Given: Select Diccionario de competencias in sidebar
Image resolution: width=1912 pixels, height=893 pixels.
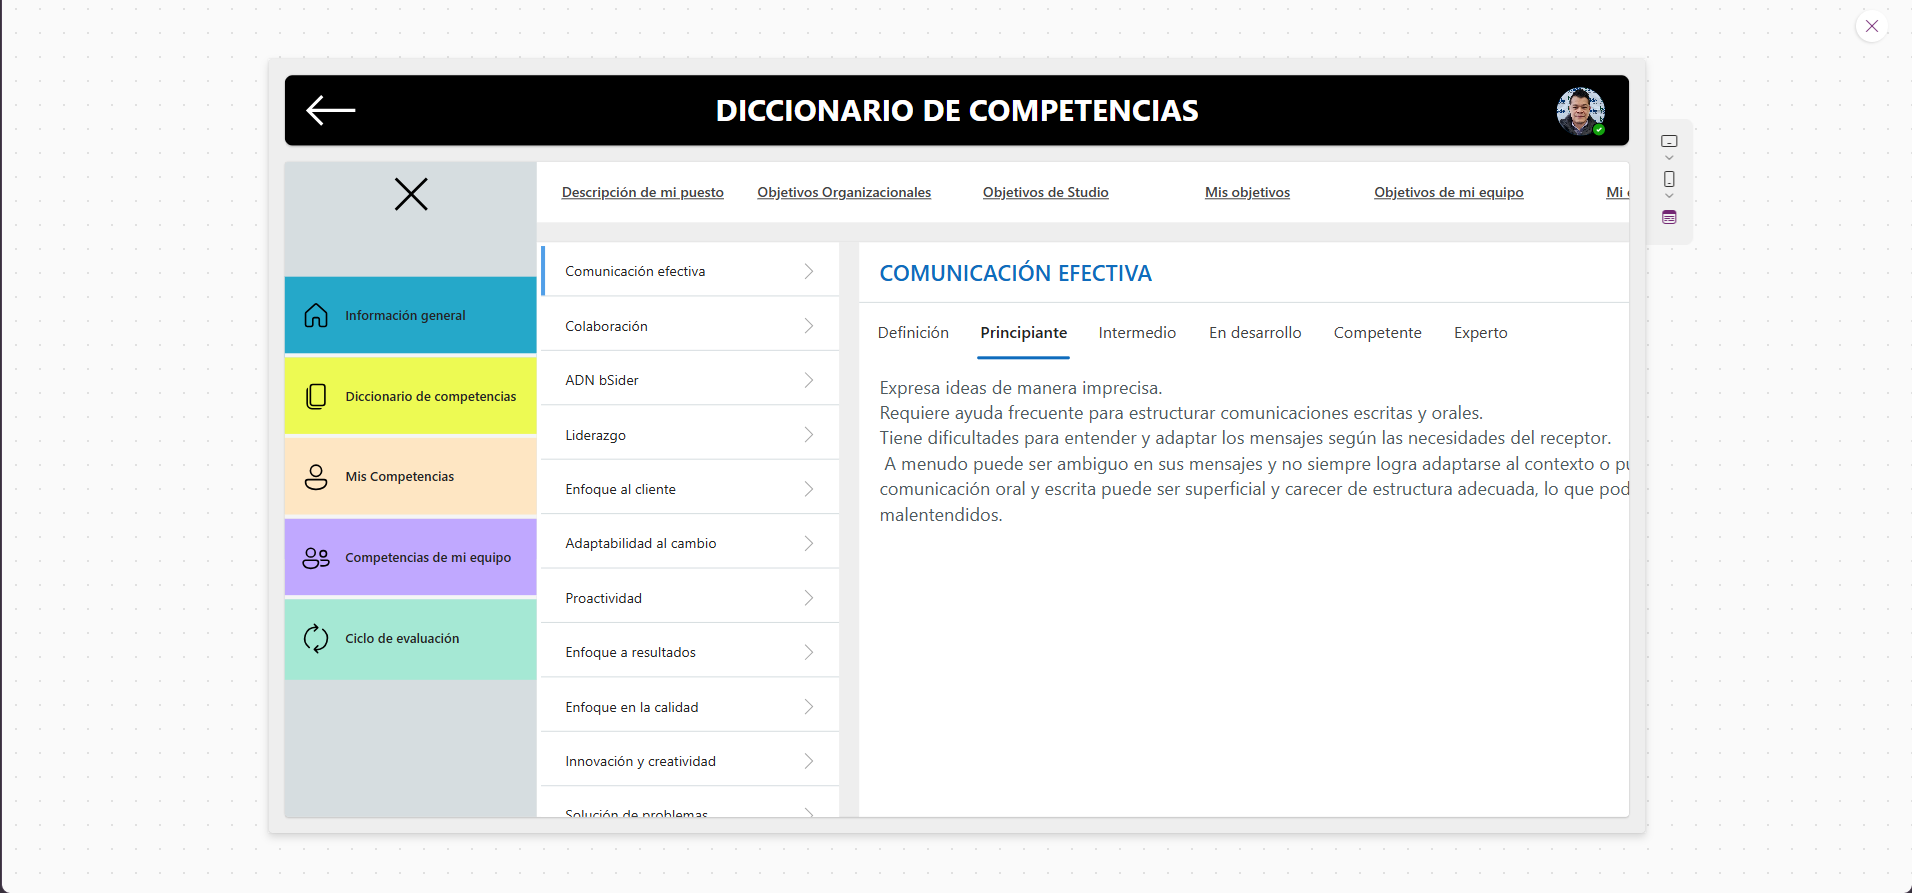Looking at the screenshot, I should pyautogui.click(x=411, y=396).
